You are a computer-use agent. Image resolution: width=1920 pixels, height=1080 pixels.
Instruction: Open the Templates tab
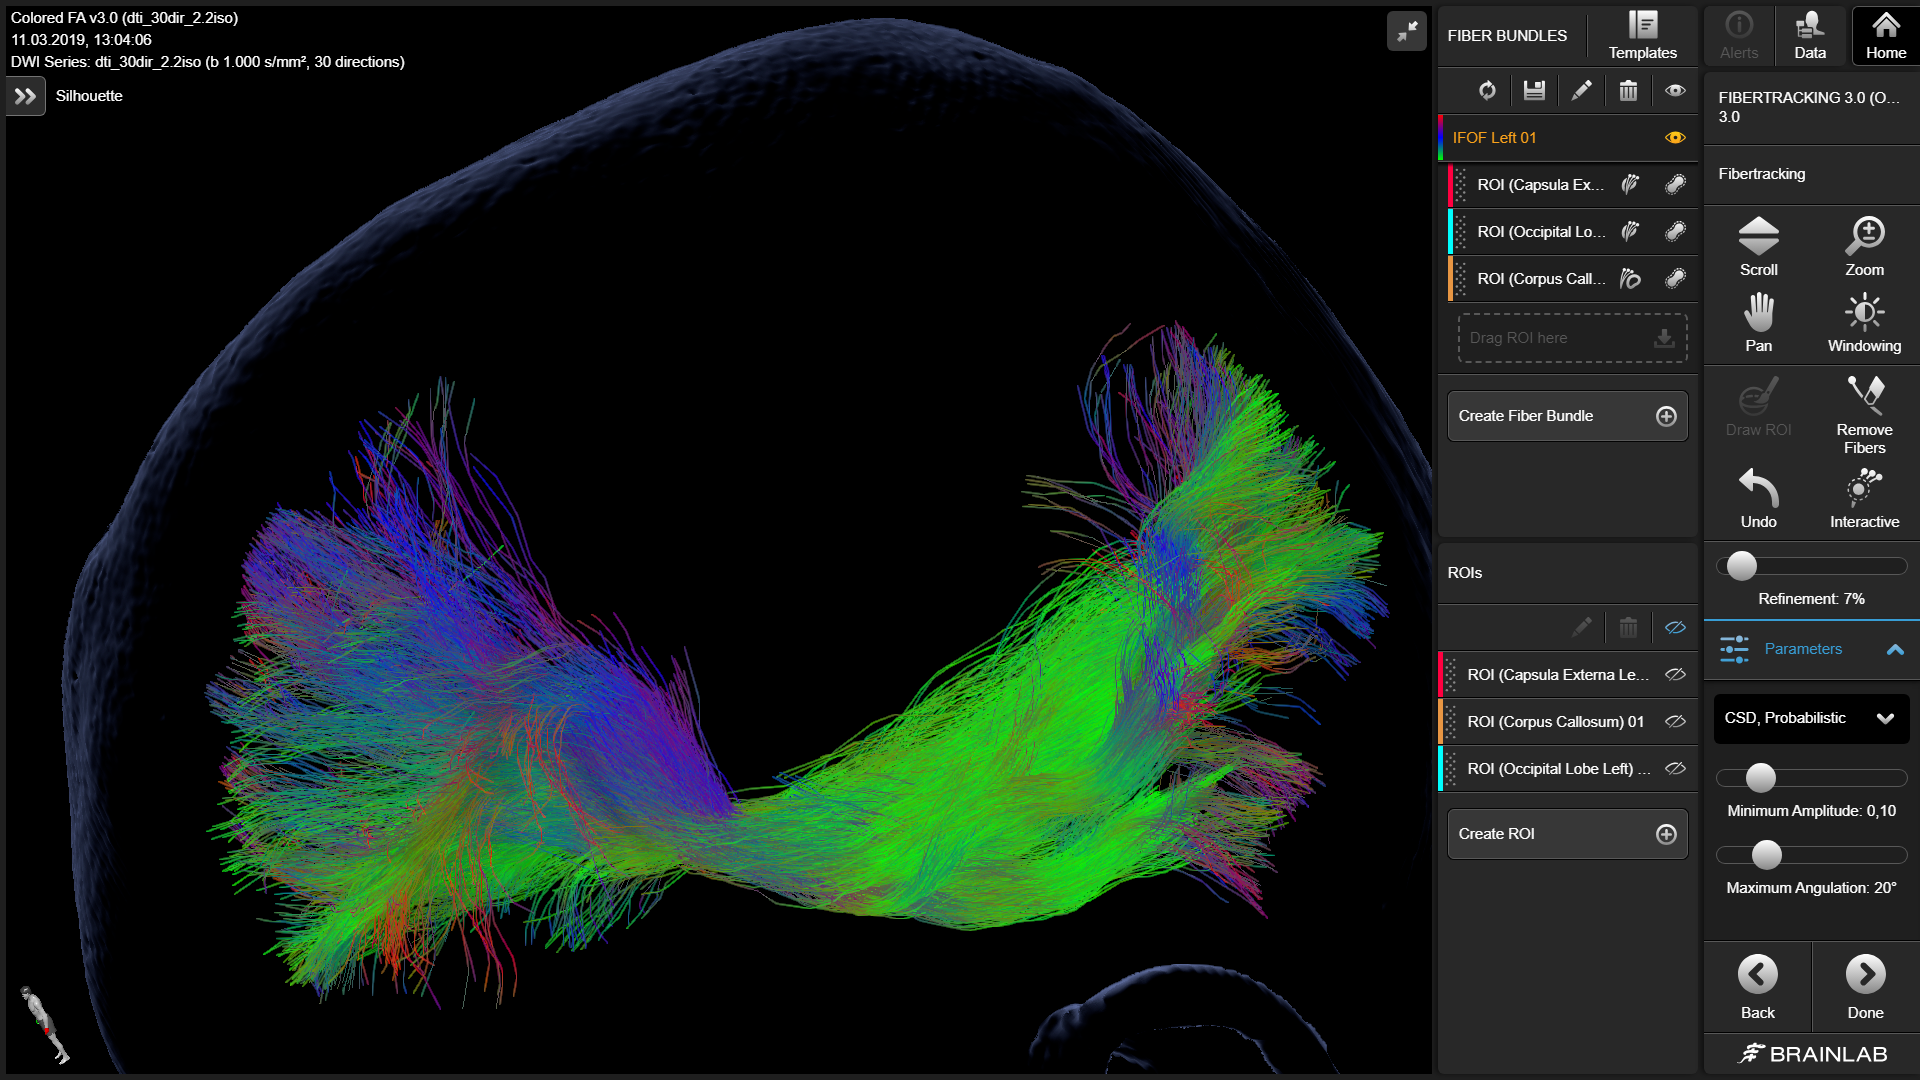[1642, 36]
